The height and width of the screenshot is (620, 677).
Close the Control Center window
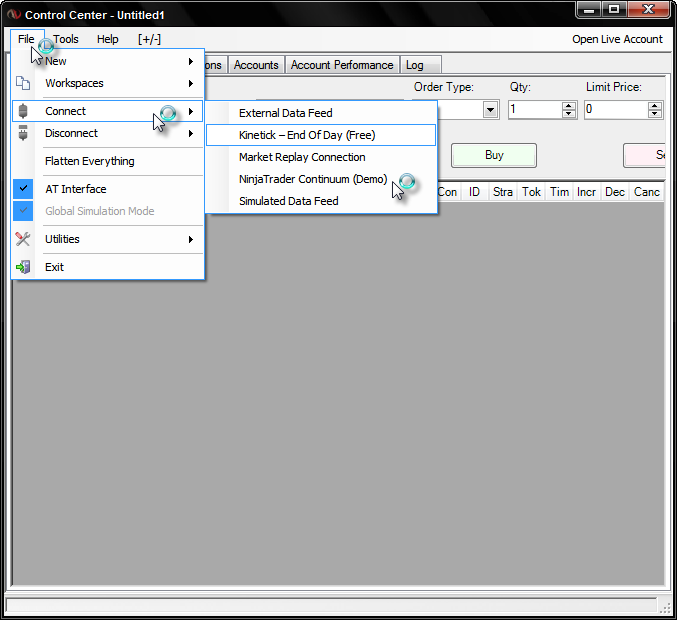tap(649, 9)
